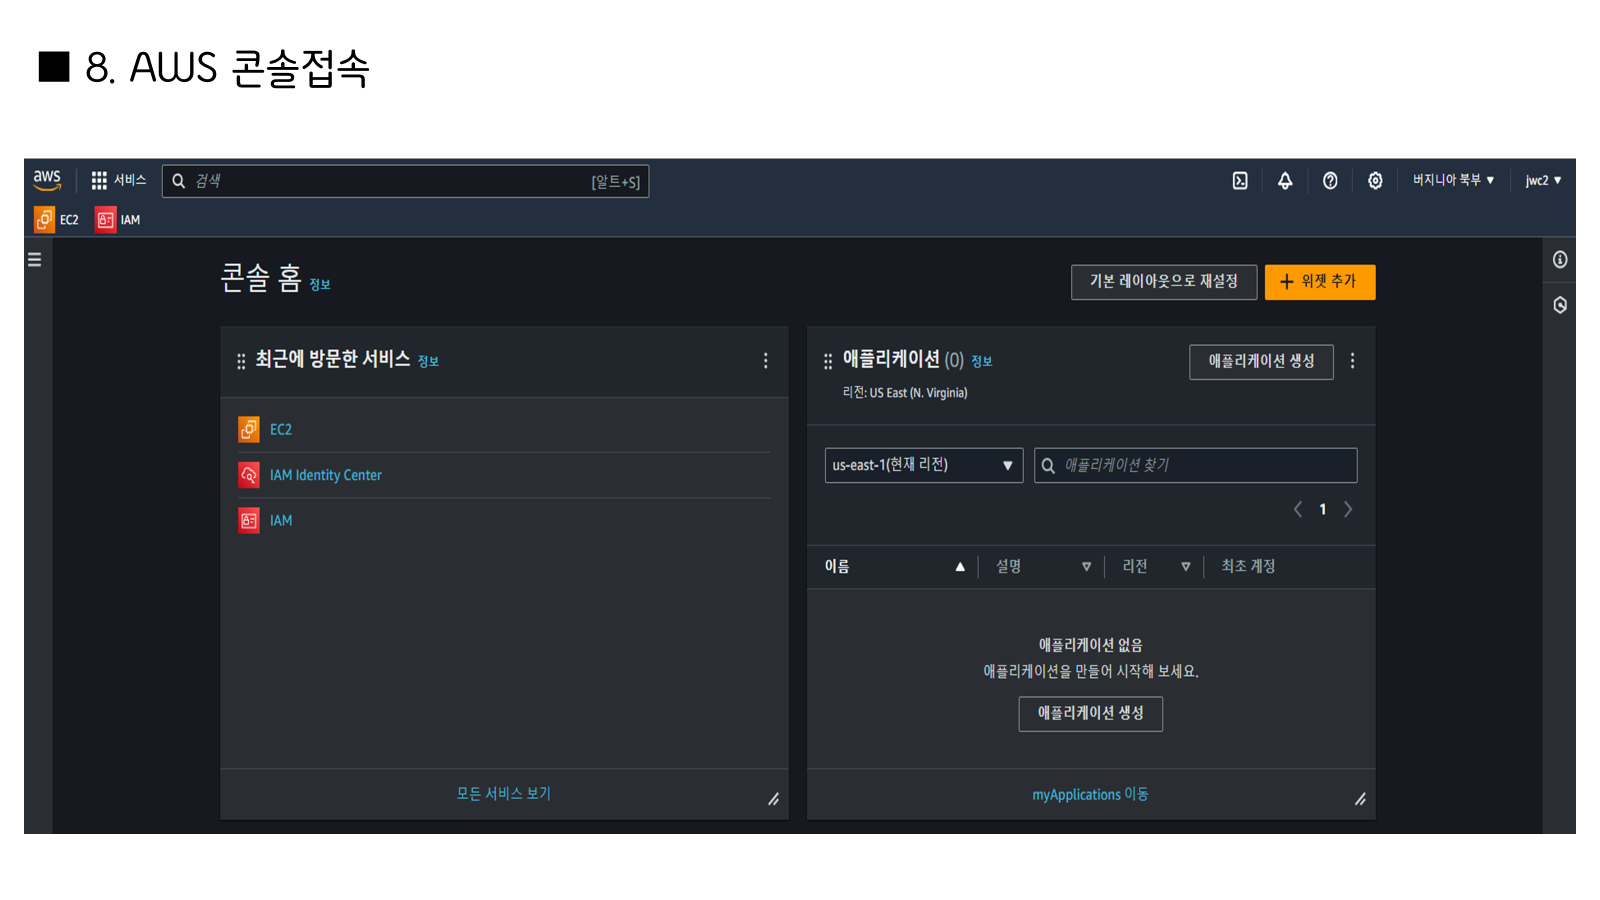Click the 검색 search field
The height and width of the screenshot is (900, 1600).
pos(405,181)
